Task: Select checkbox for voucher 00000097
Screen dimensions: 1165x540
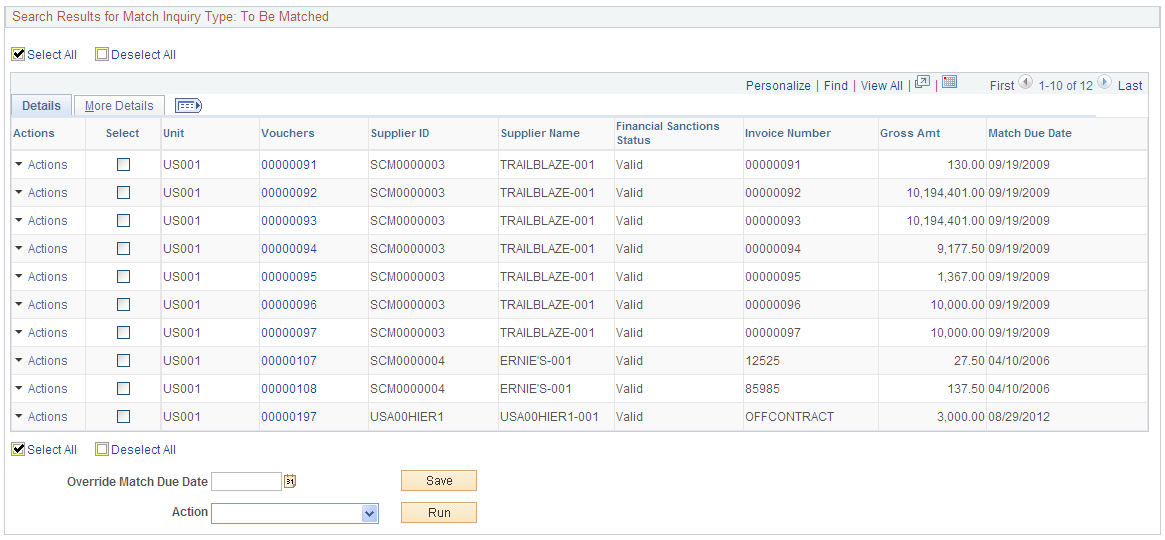Action: pyautogui.click(x=123, y=333)
